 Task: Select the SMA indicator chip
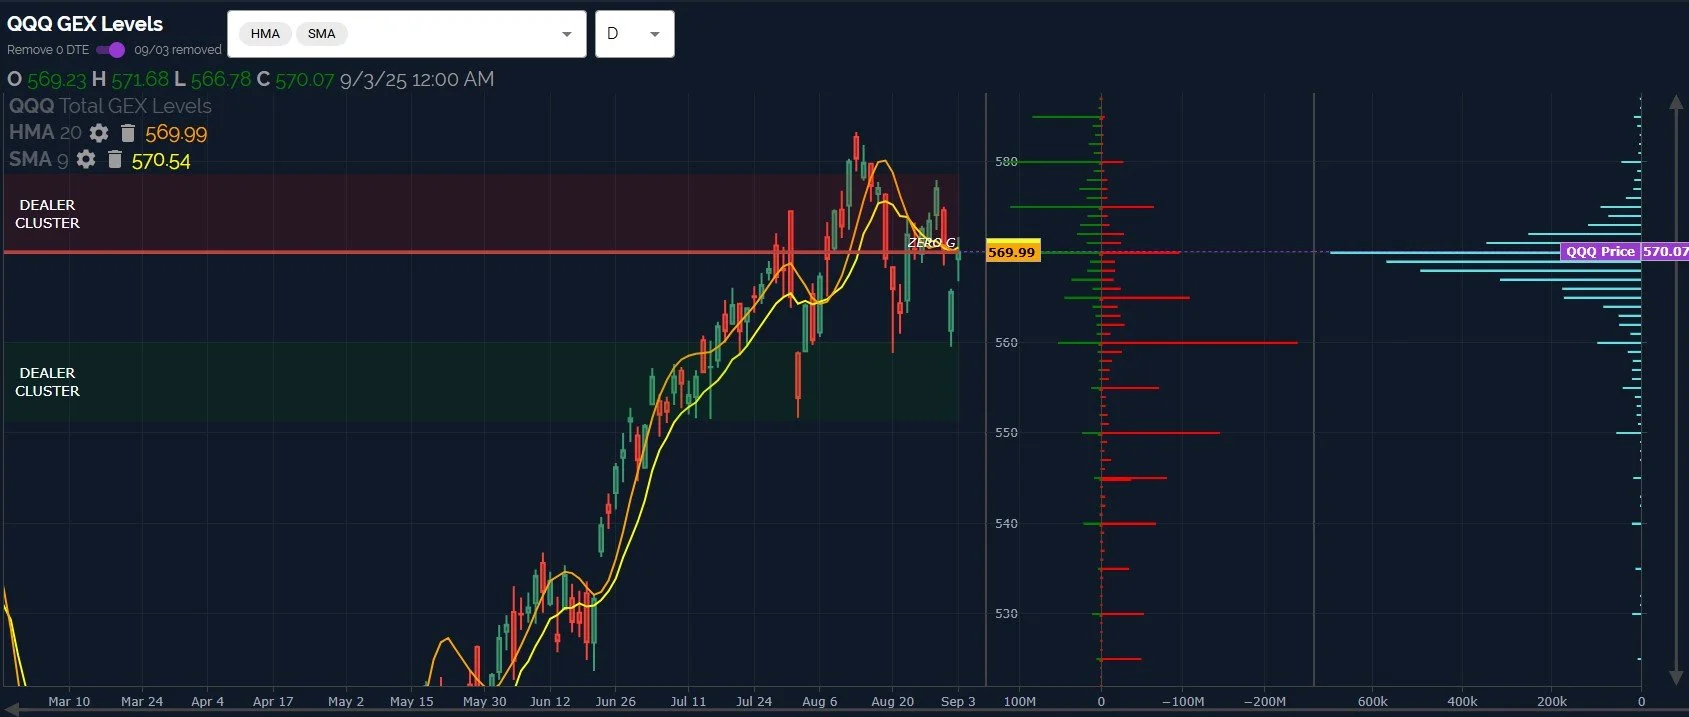pos(321,34)
